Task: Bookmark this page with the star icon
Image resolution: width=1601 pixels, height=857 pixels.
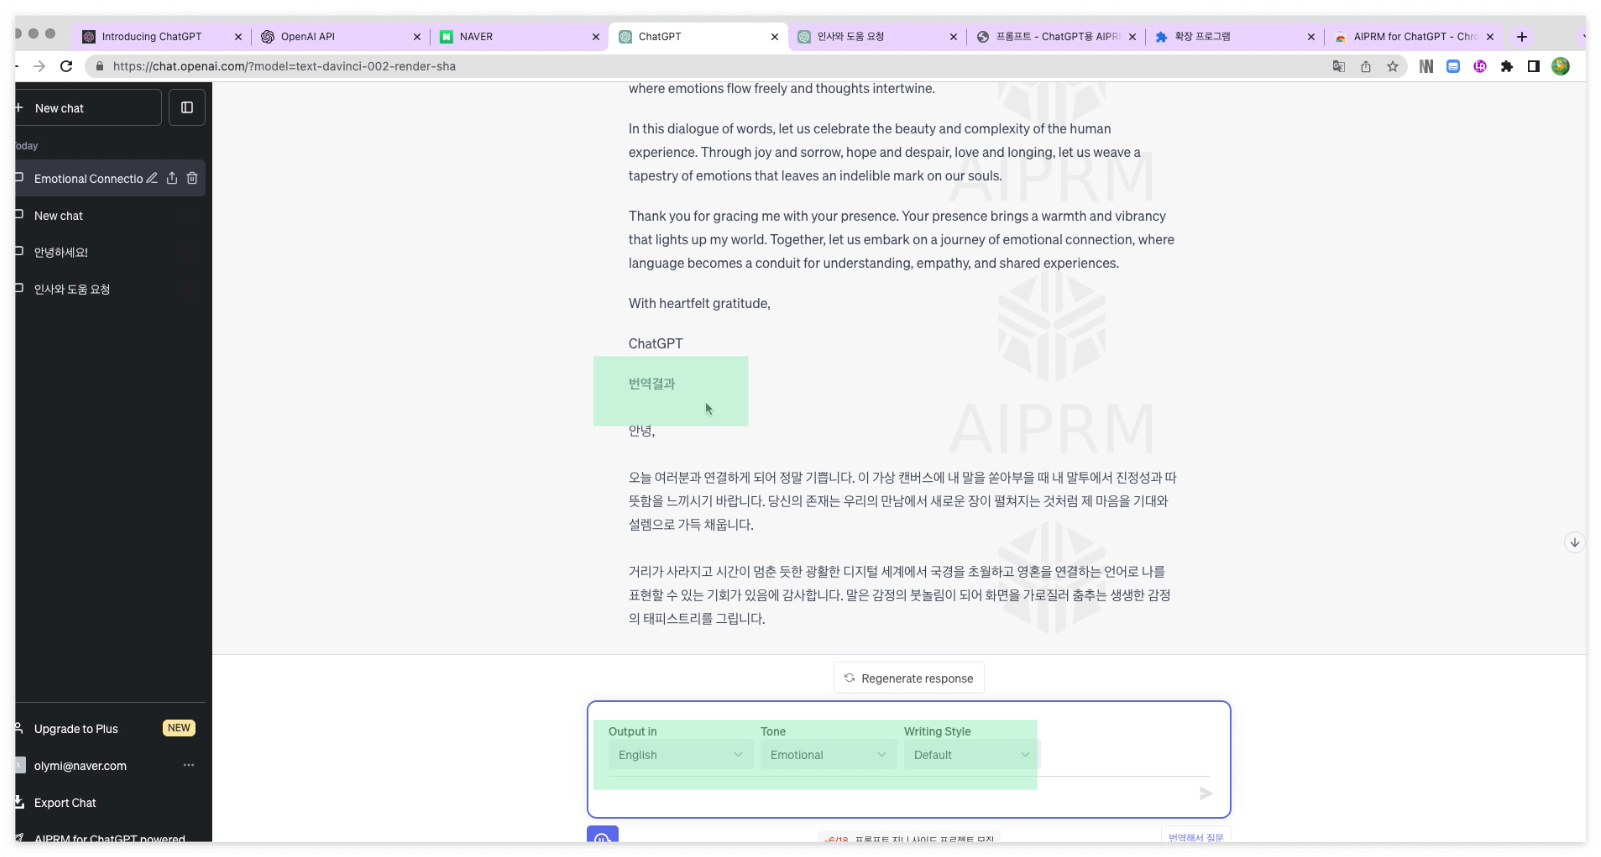Action: (x=1392, y=66)
